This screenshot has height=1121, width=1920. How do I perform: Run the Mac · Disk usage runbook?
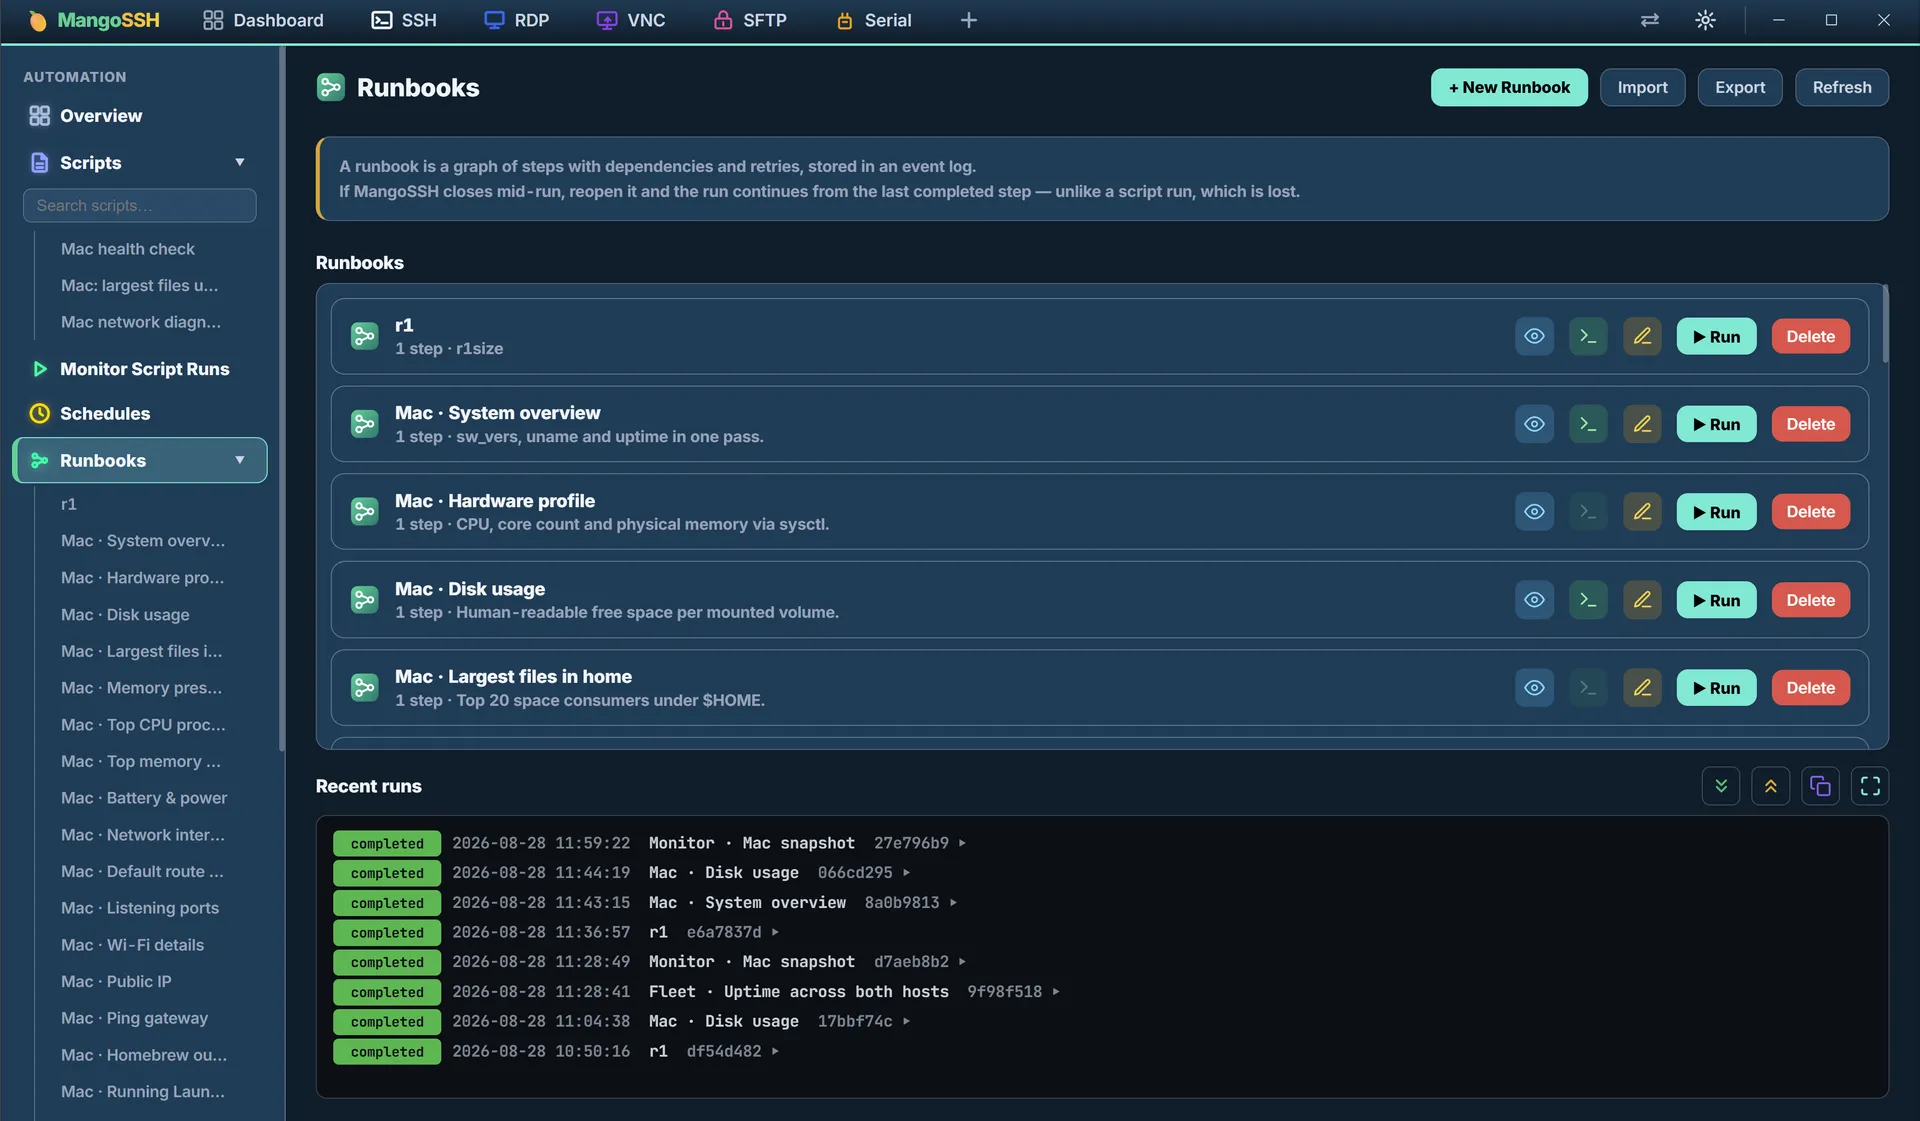pos(1716,600)
